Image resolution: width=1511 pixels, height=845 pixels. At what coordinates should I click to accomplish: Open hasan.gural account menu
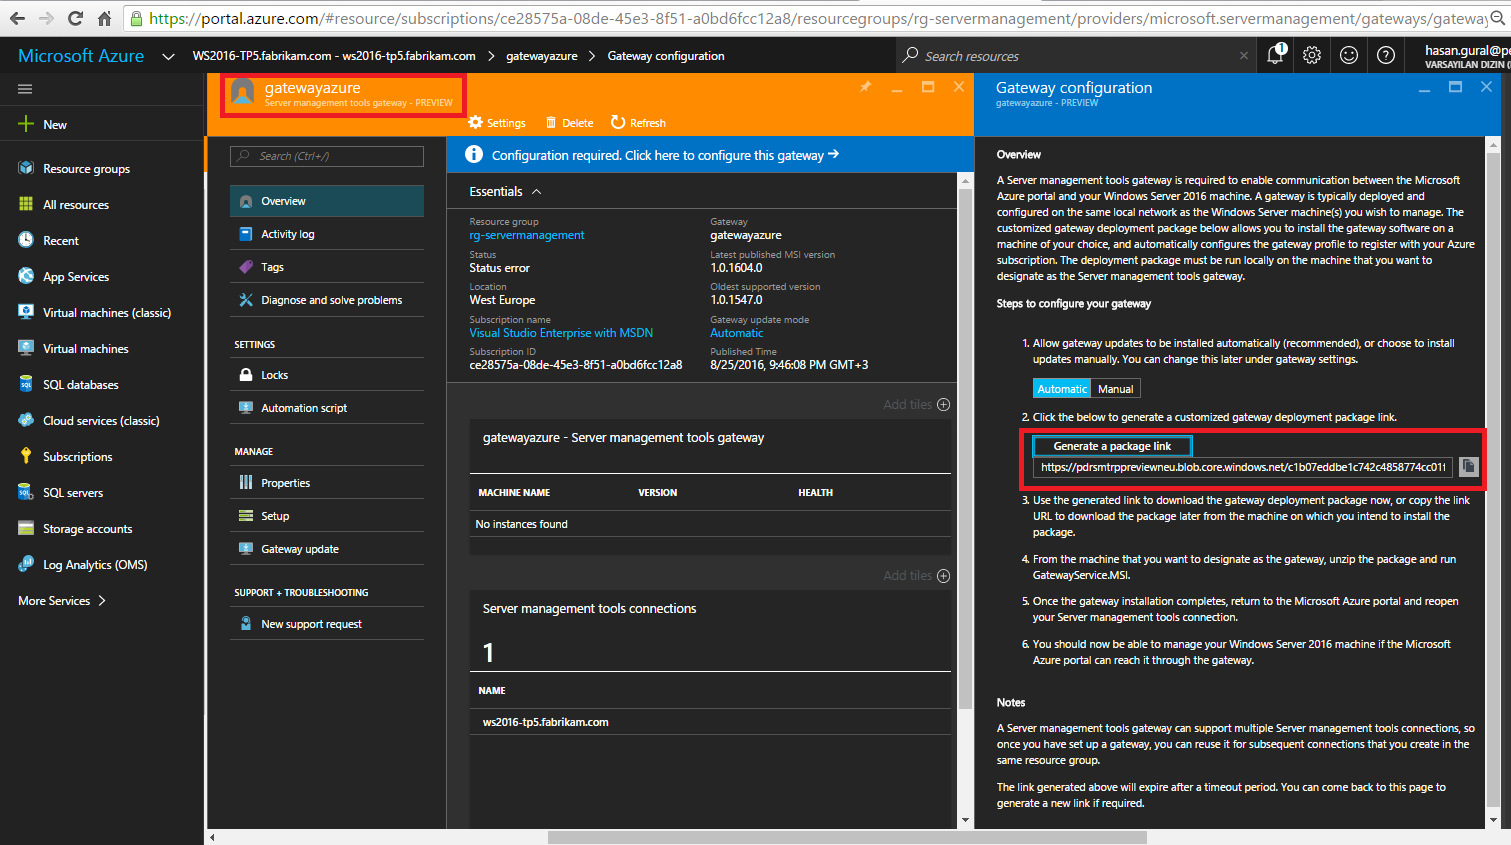click(1466, 56)
